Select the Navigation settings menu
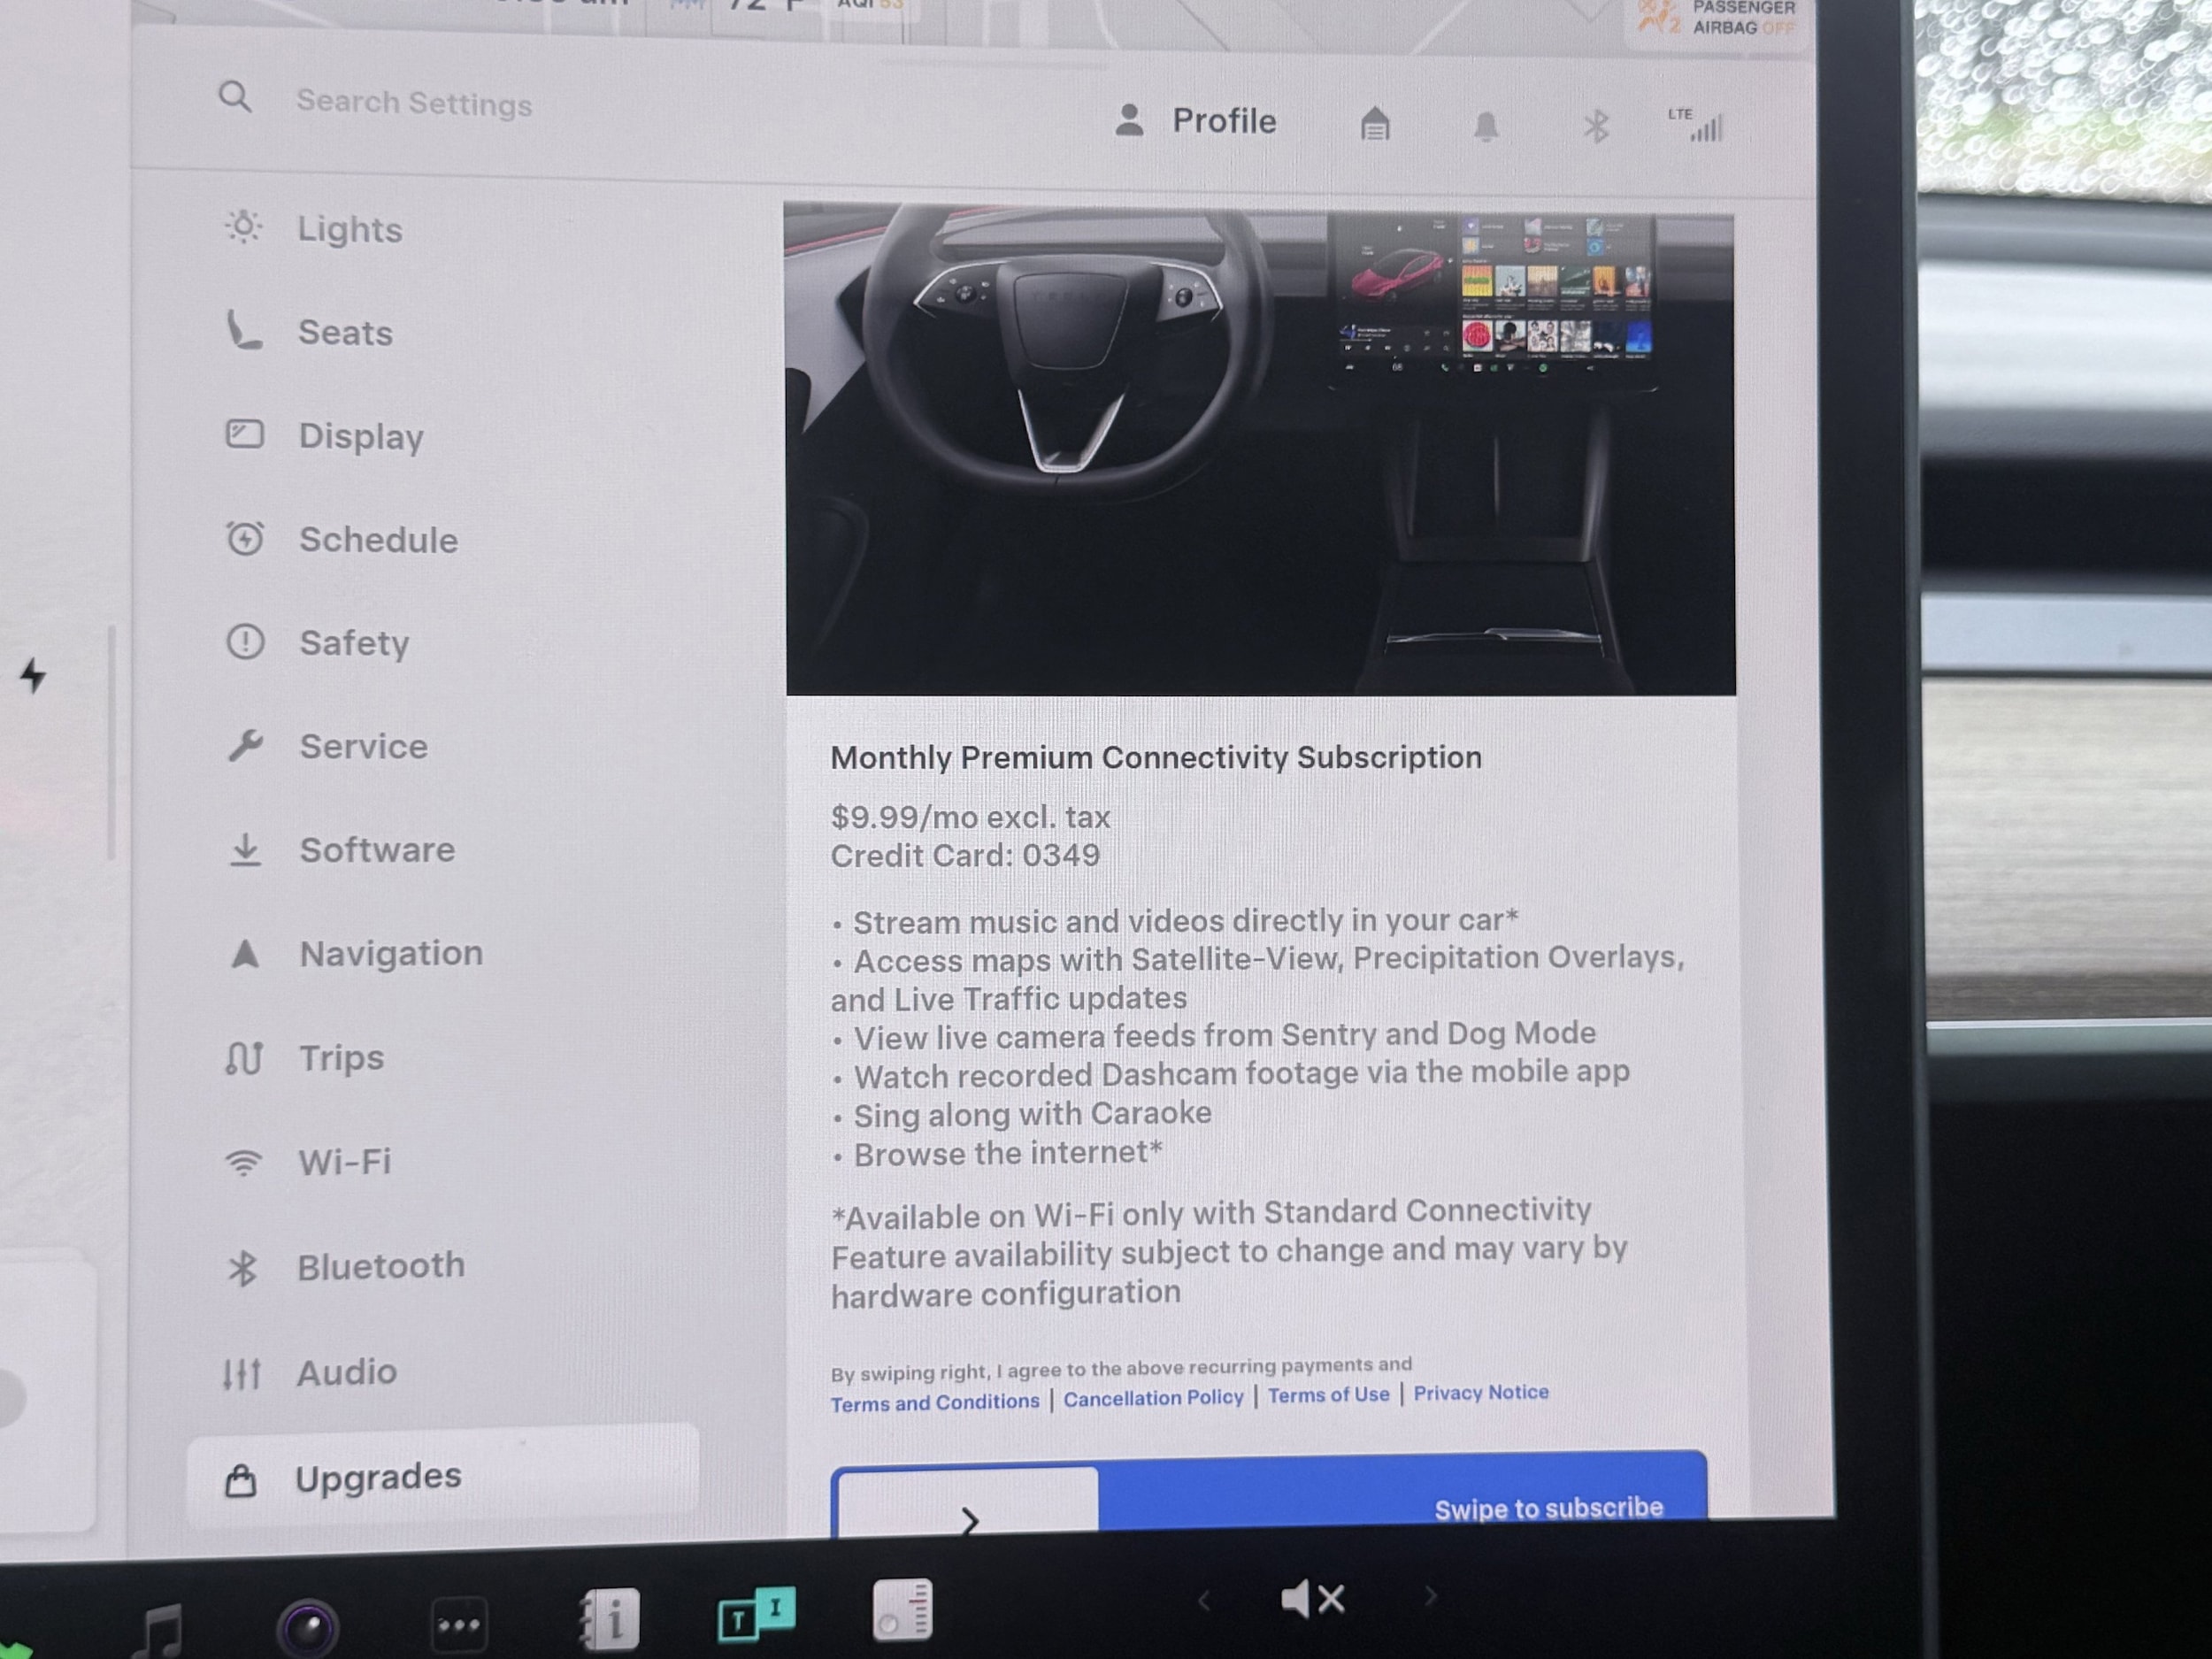Image resolution: width=2212 pixels, height=1659 pixels. (391, 954)
